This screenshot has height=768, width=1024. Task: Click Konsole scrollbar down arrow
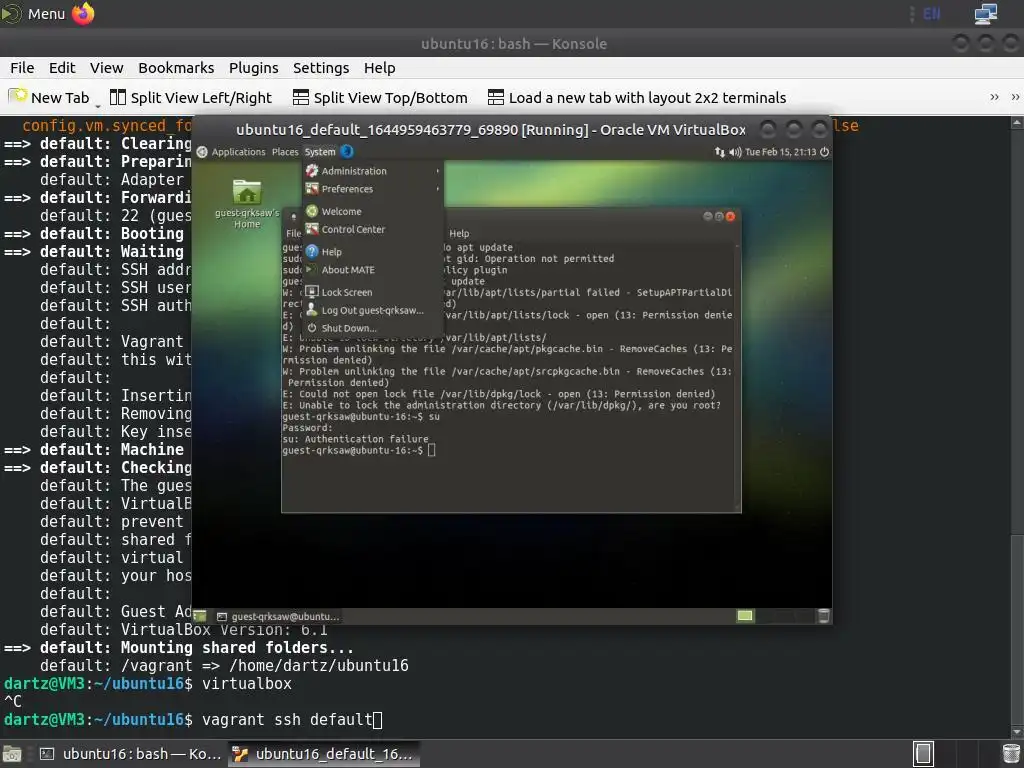pyautogui.click(x=1017, y=732)
